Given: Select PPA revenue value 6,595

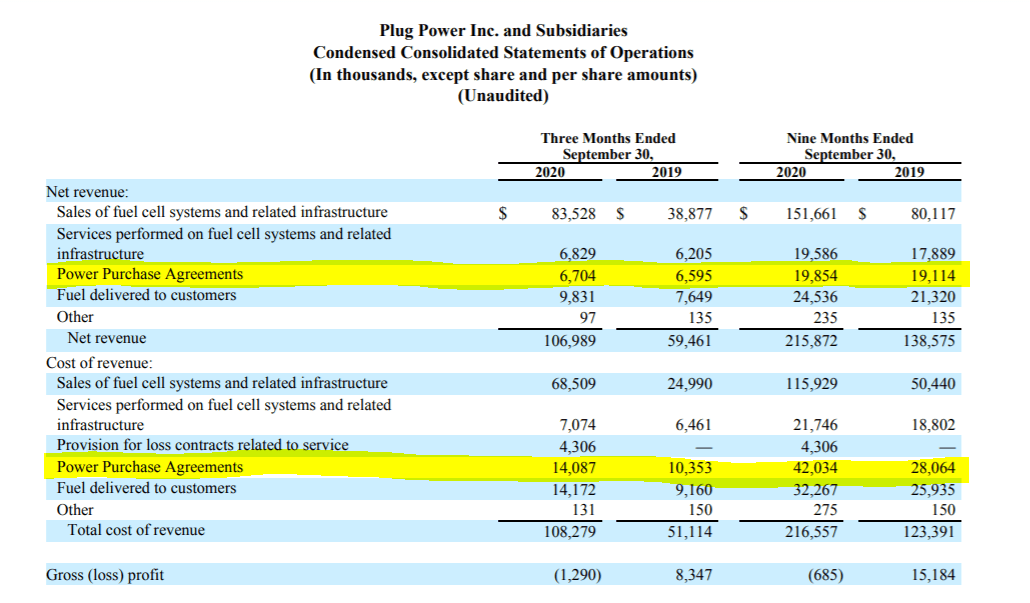Looking at the screenshot, I should [694, 275].
